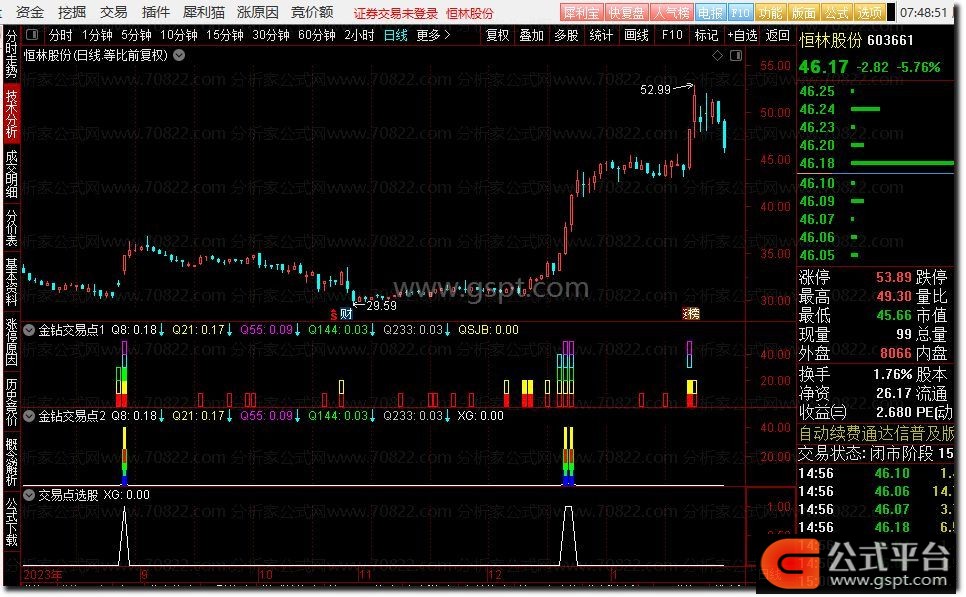The width and height of the screenshot is (966, 597).
Task: Click the 标记 mark button
Action: click(x=706, y=35)
